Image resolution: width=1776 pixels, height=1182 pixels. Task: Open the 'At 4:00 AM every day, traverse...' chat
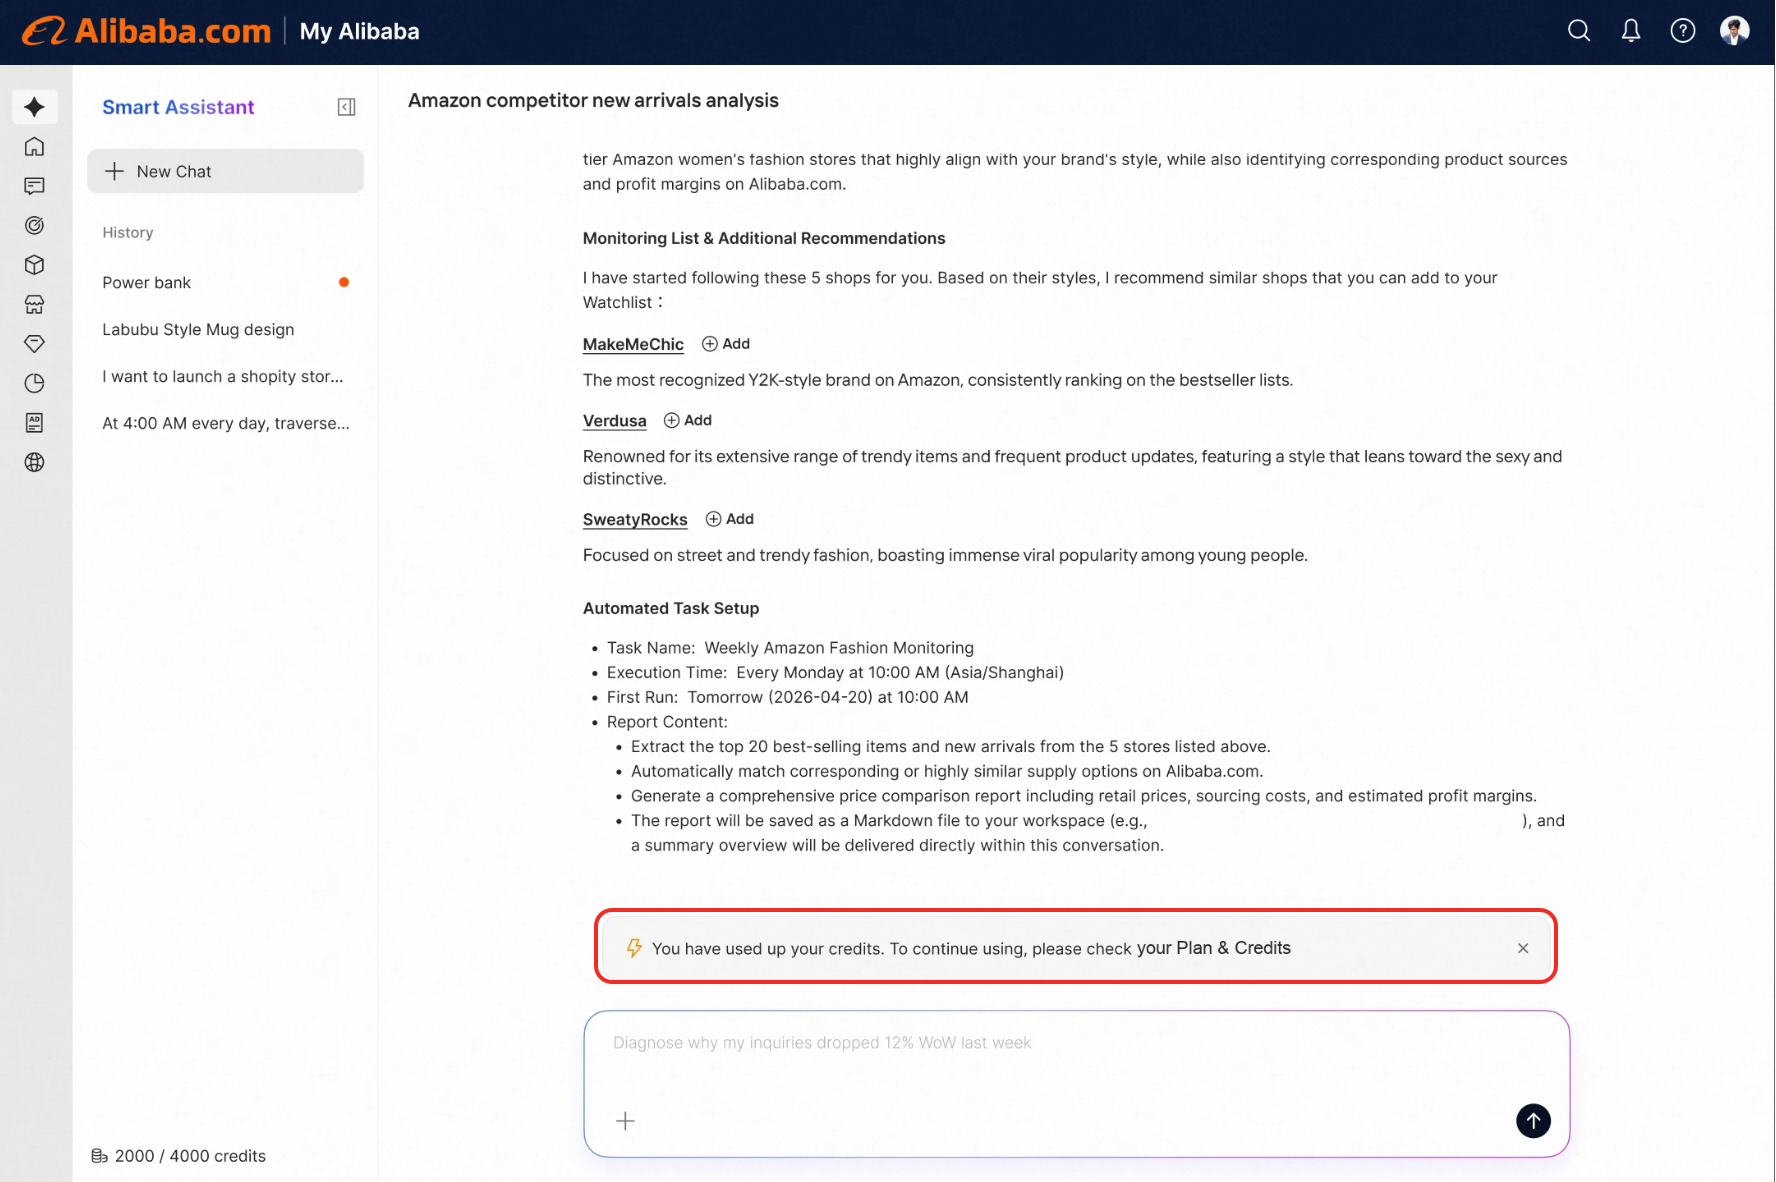(x=225, y=424)
